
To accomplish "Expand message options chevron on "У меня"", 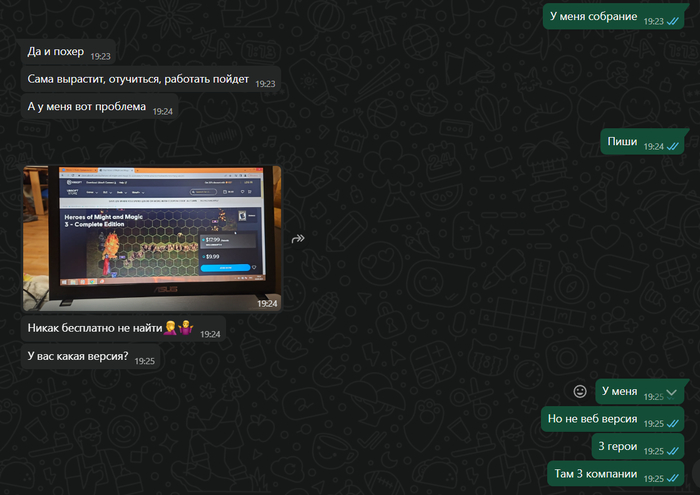I will pyautogui.click(x=671, y=393).
